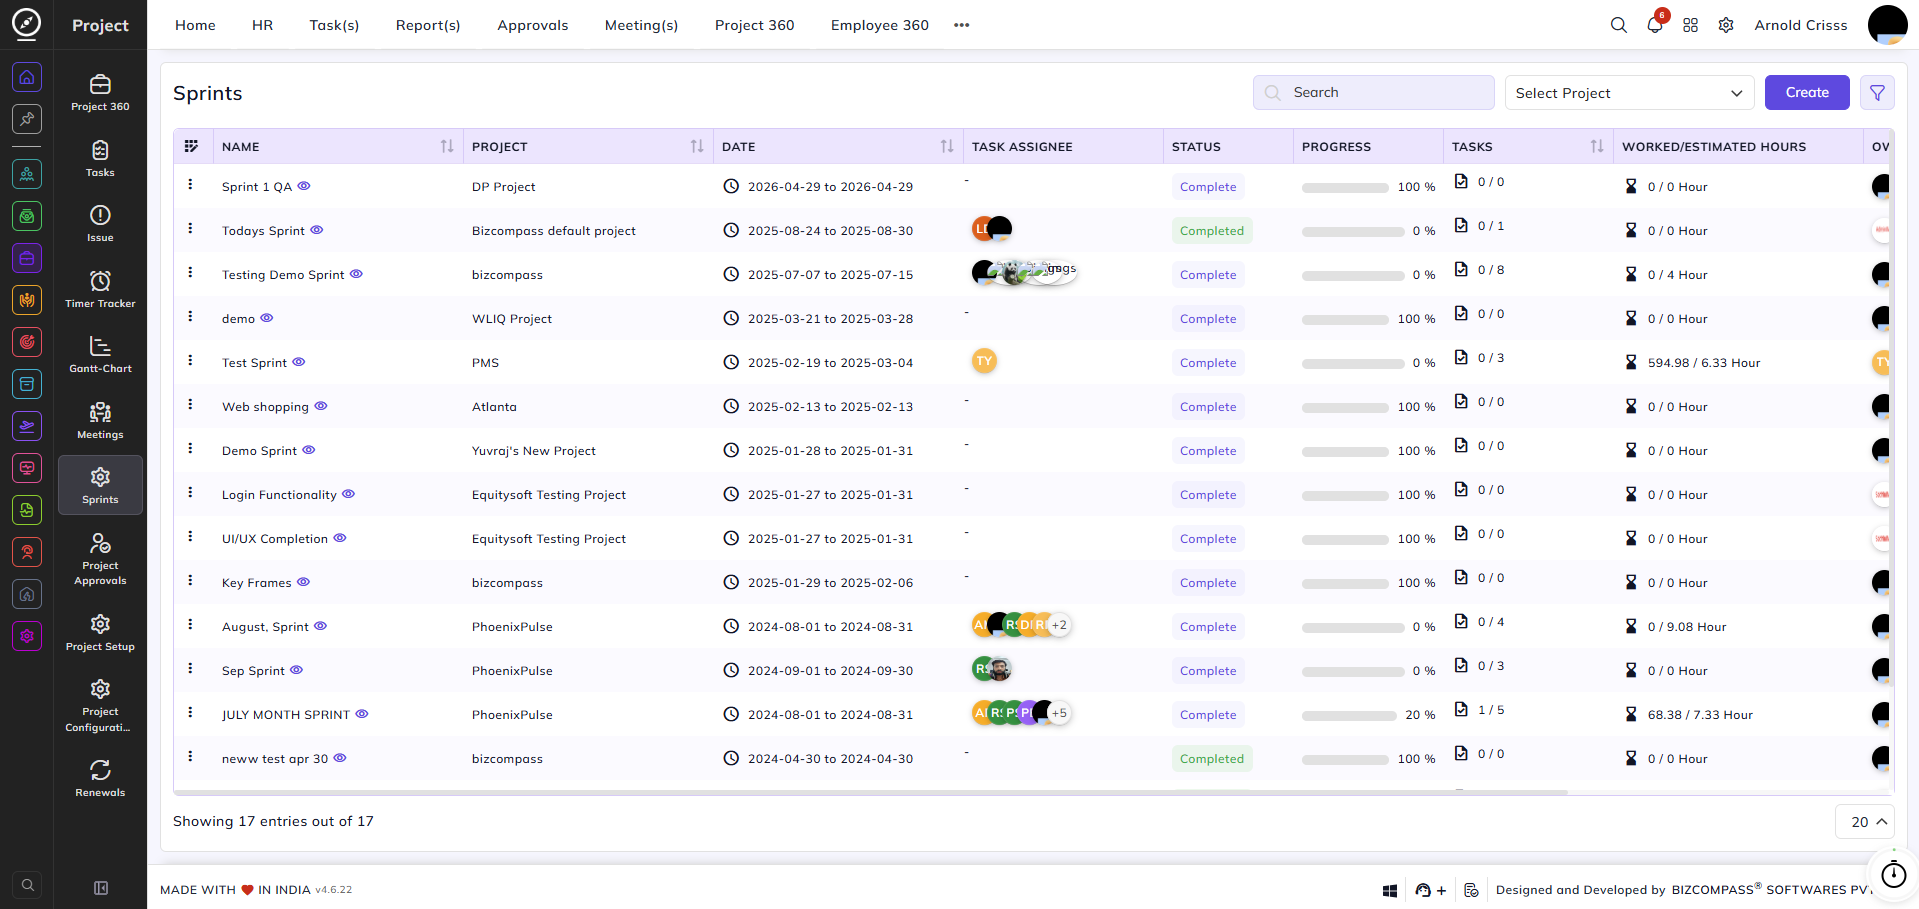Click the search magnifier in the top bar
Screen dimensions: 1919x909
[1618, 25]
